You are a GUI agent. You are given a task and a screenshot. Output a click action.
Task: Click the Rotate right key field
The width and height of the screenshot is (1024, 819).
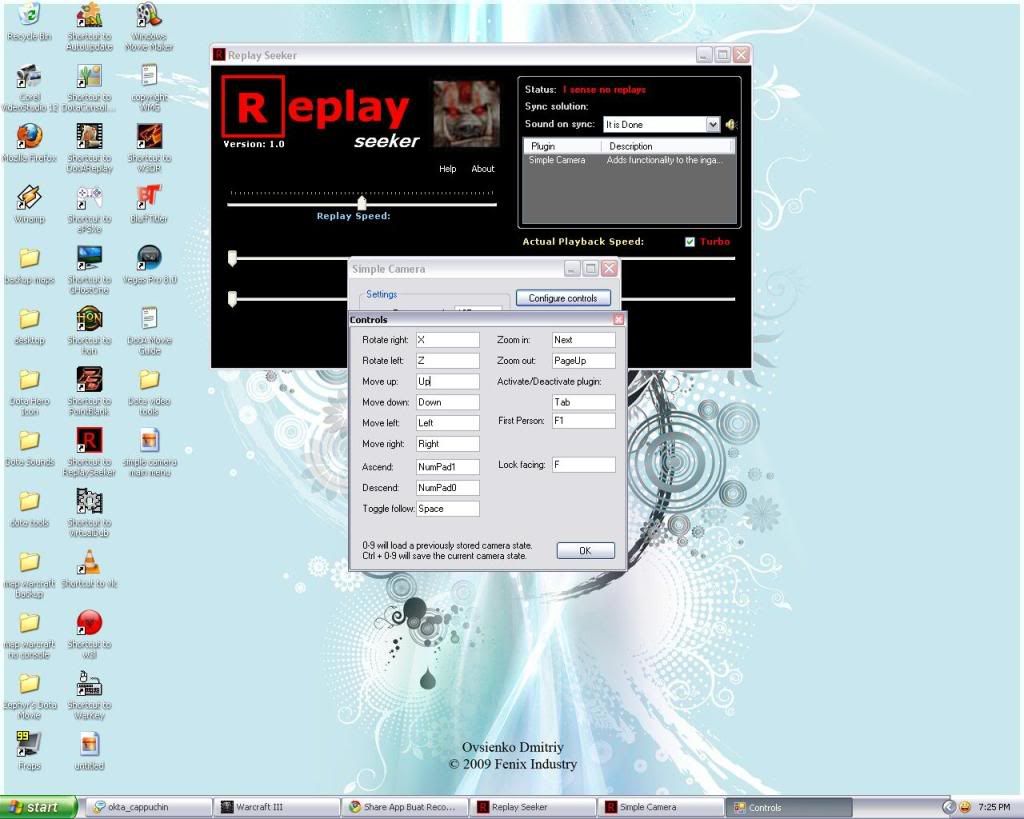(447, 340)
